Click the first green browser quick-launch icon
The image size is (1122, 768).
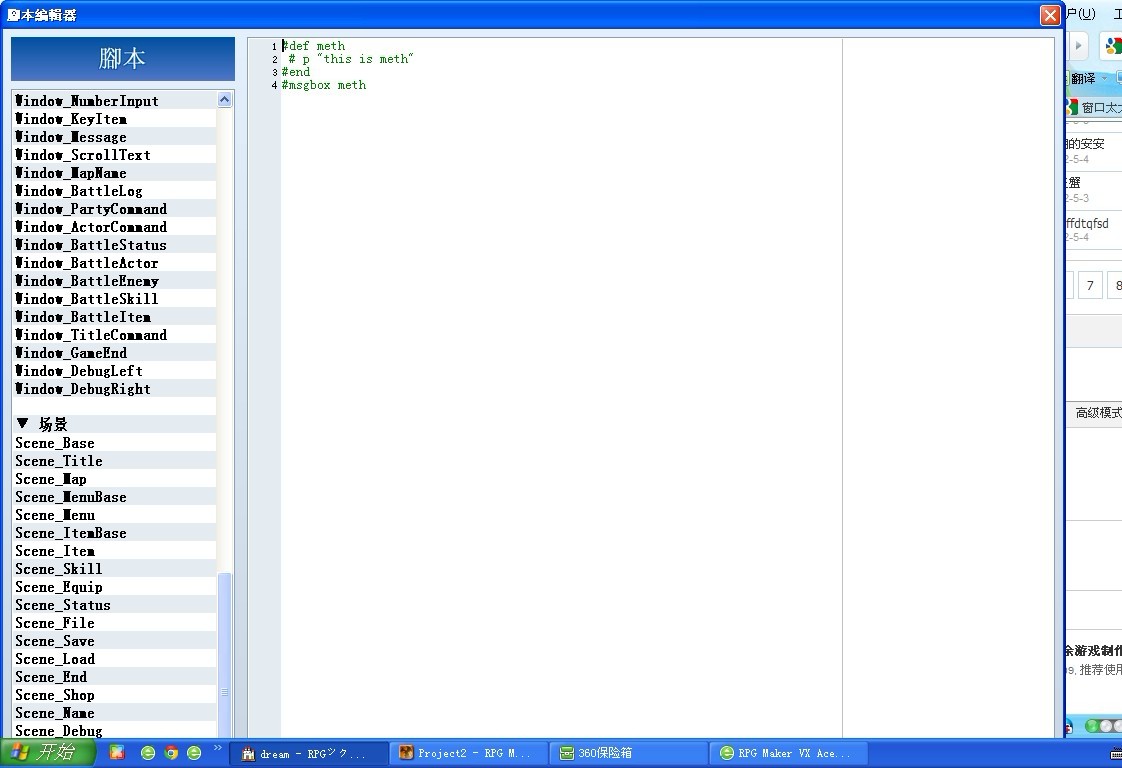point(148,752)
